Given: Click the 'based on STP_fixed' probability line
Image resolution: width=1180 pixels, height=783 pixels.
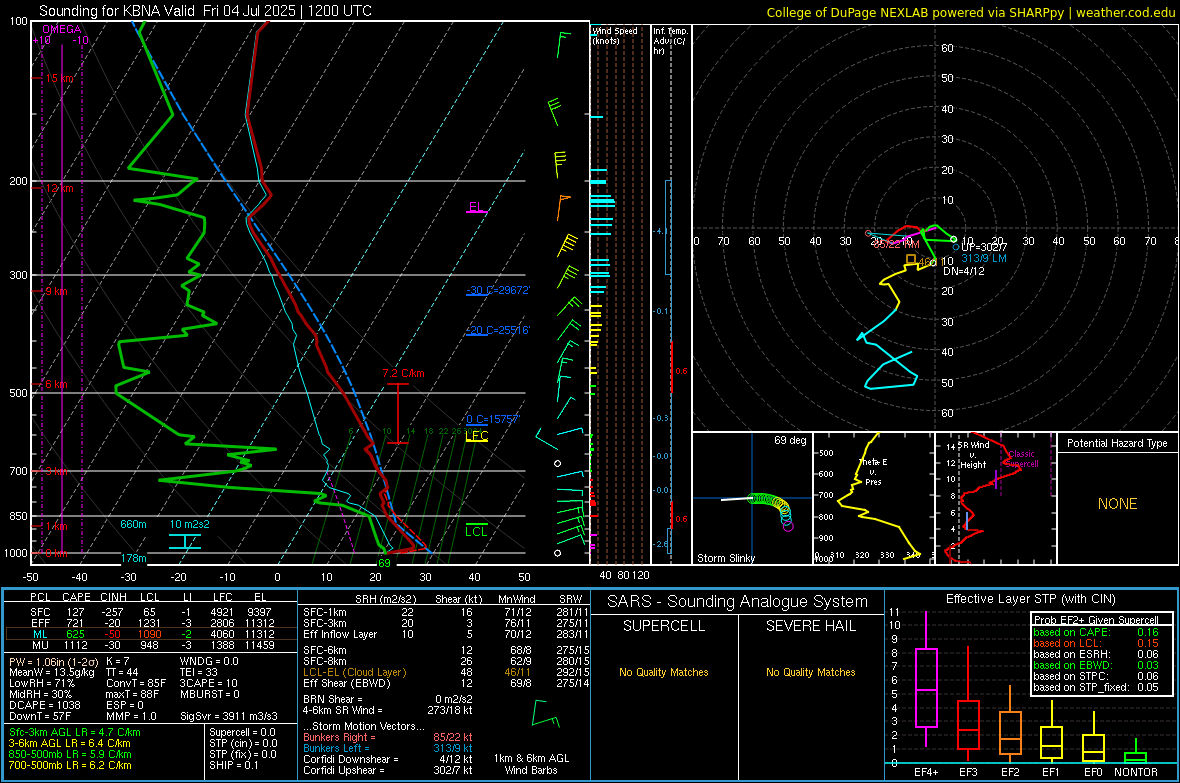Looking at the screenshot, I should click(x=1096, y=687).
